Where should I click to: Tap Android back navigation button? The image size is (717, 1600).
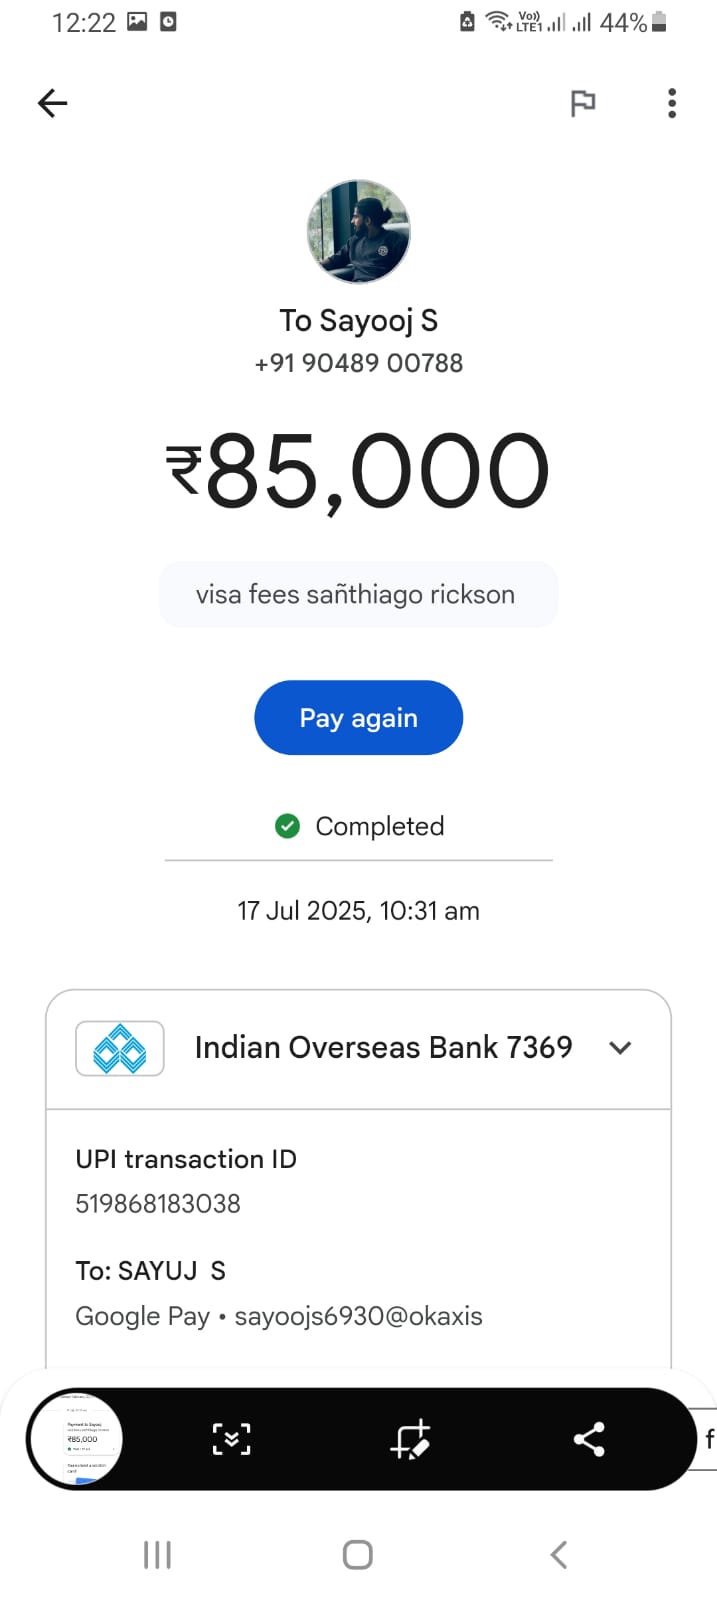click(559, 1555)
